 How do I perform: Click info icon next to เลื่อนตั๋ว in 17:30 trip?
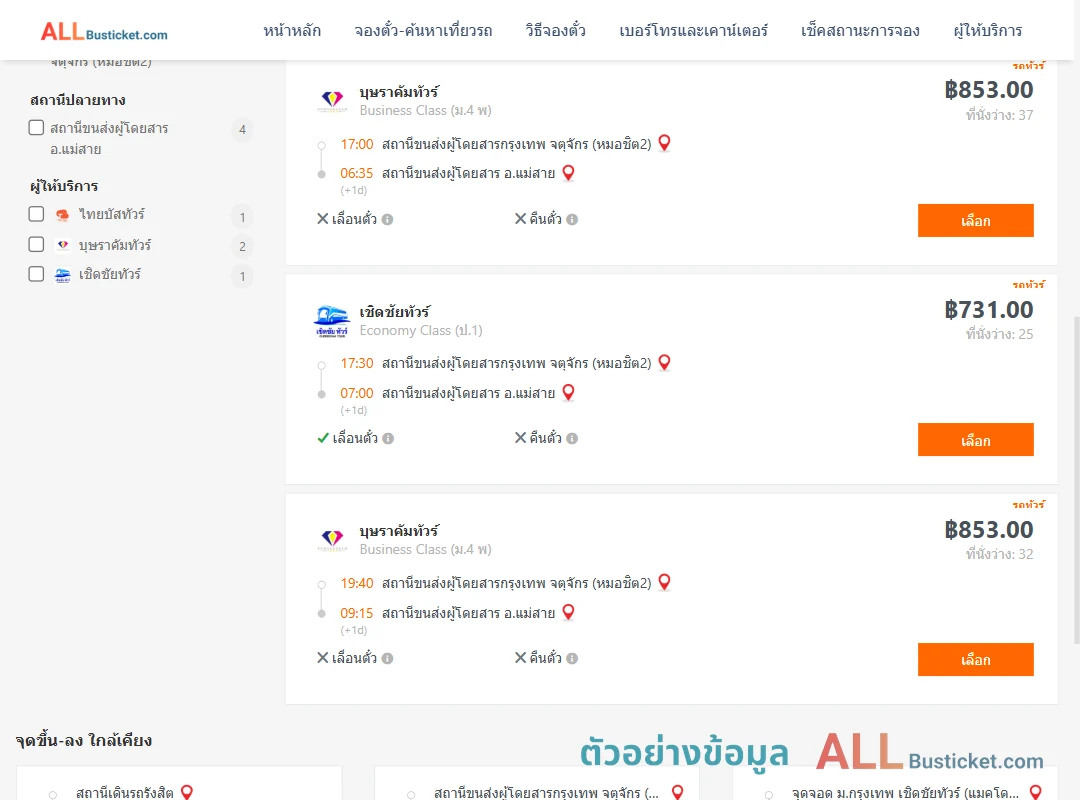pos(388,438)
